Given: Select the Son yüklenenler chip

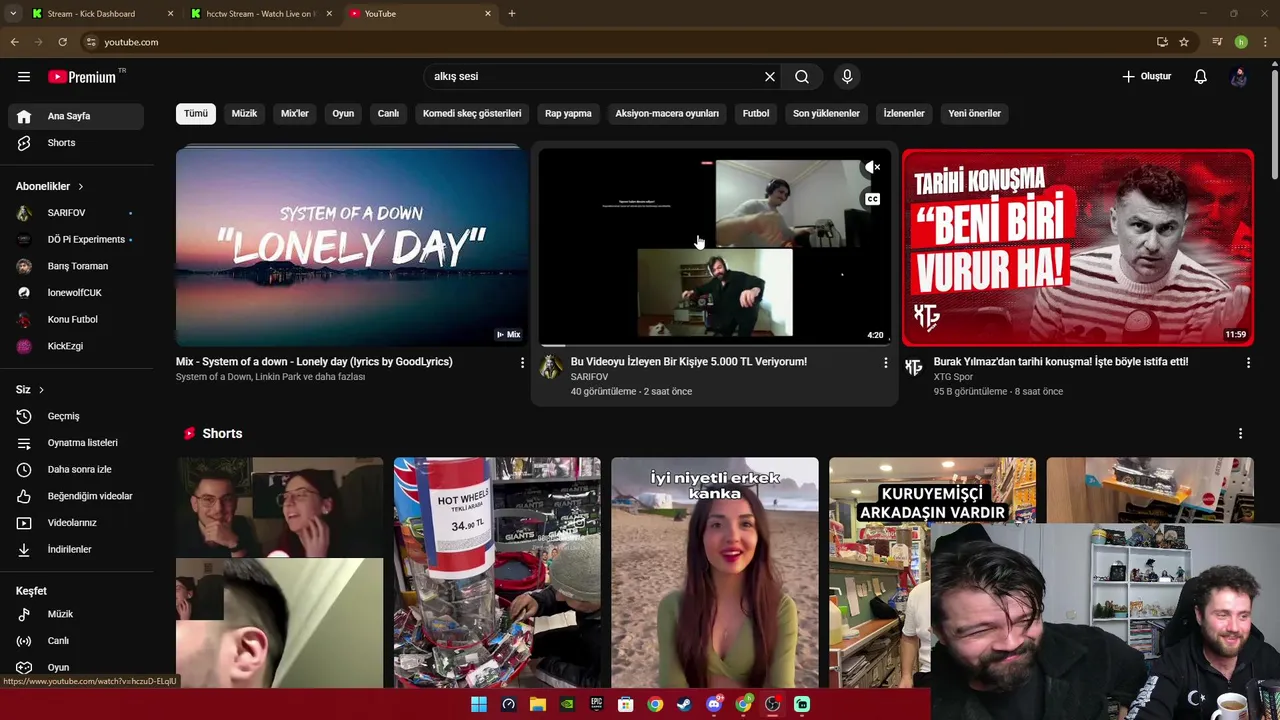Looking at the screenshot, I should pyautogui.click(x=826, y=113).
